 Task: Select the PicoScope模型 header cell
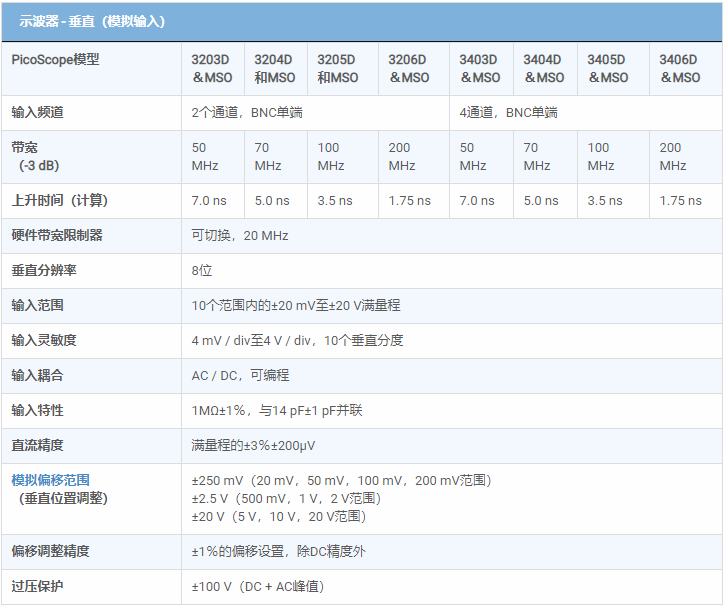tap(56, 60)
